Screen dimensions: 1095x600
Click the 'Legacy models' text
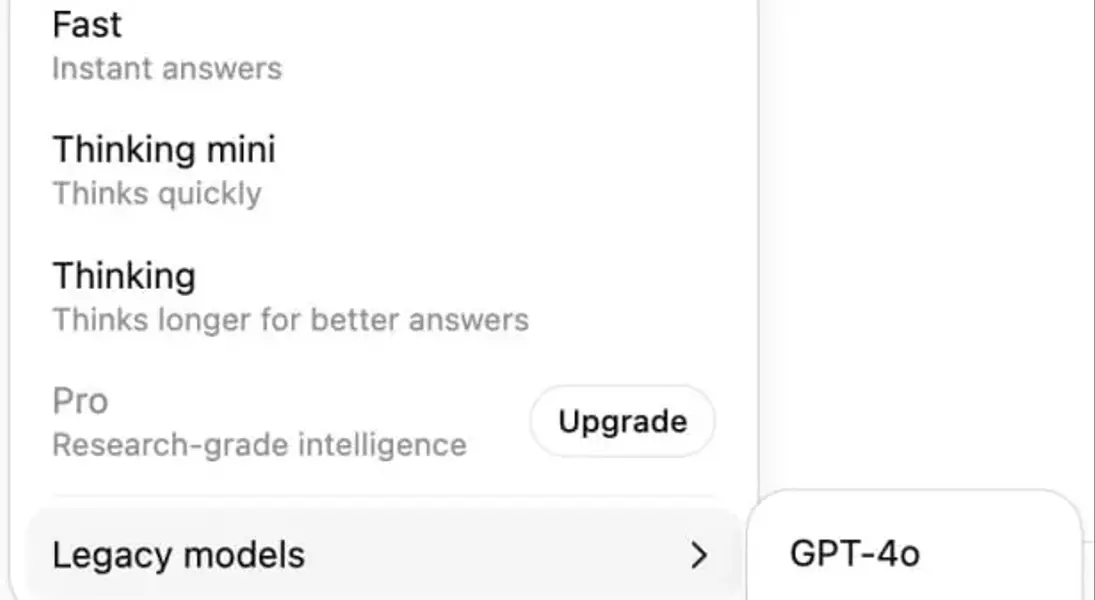(178, 555)
